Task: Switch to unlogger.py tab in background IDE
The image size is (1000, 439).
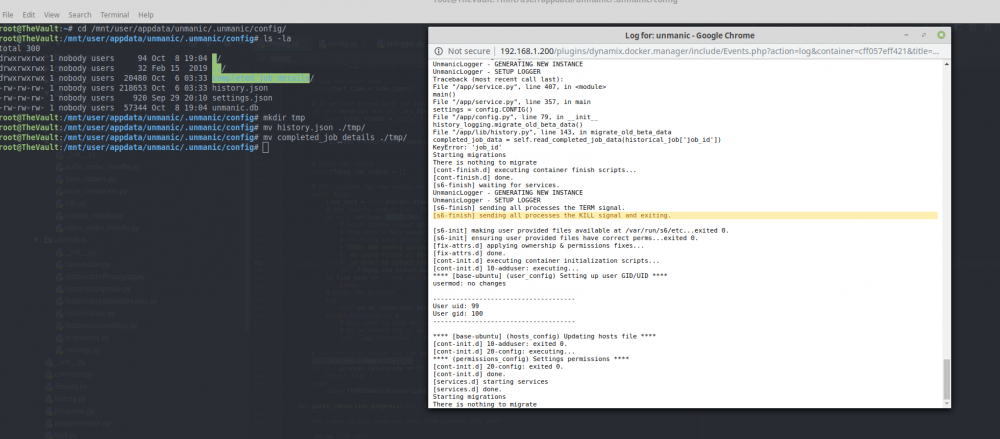Action: click(x=403, y=44)
